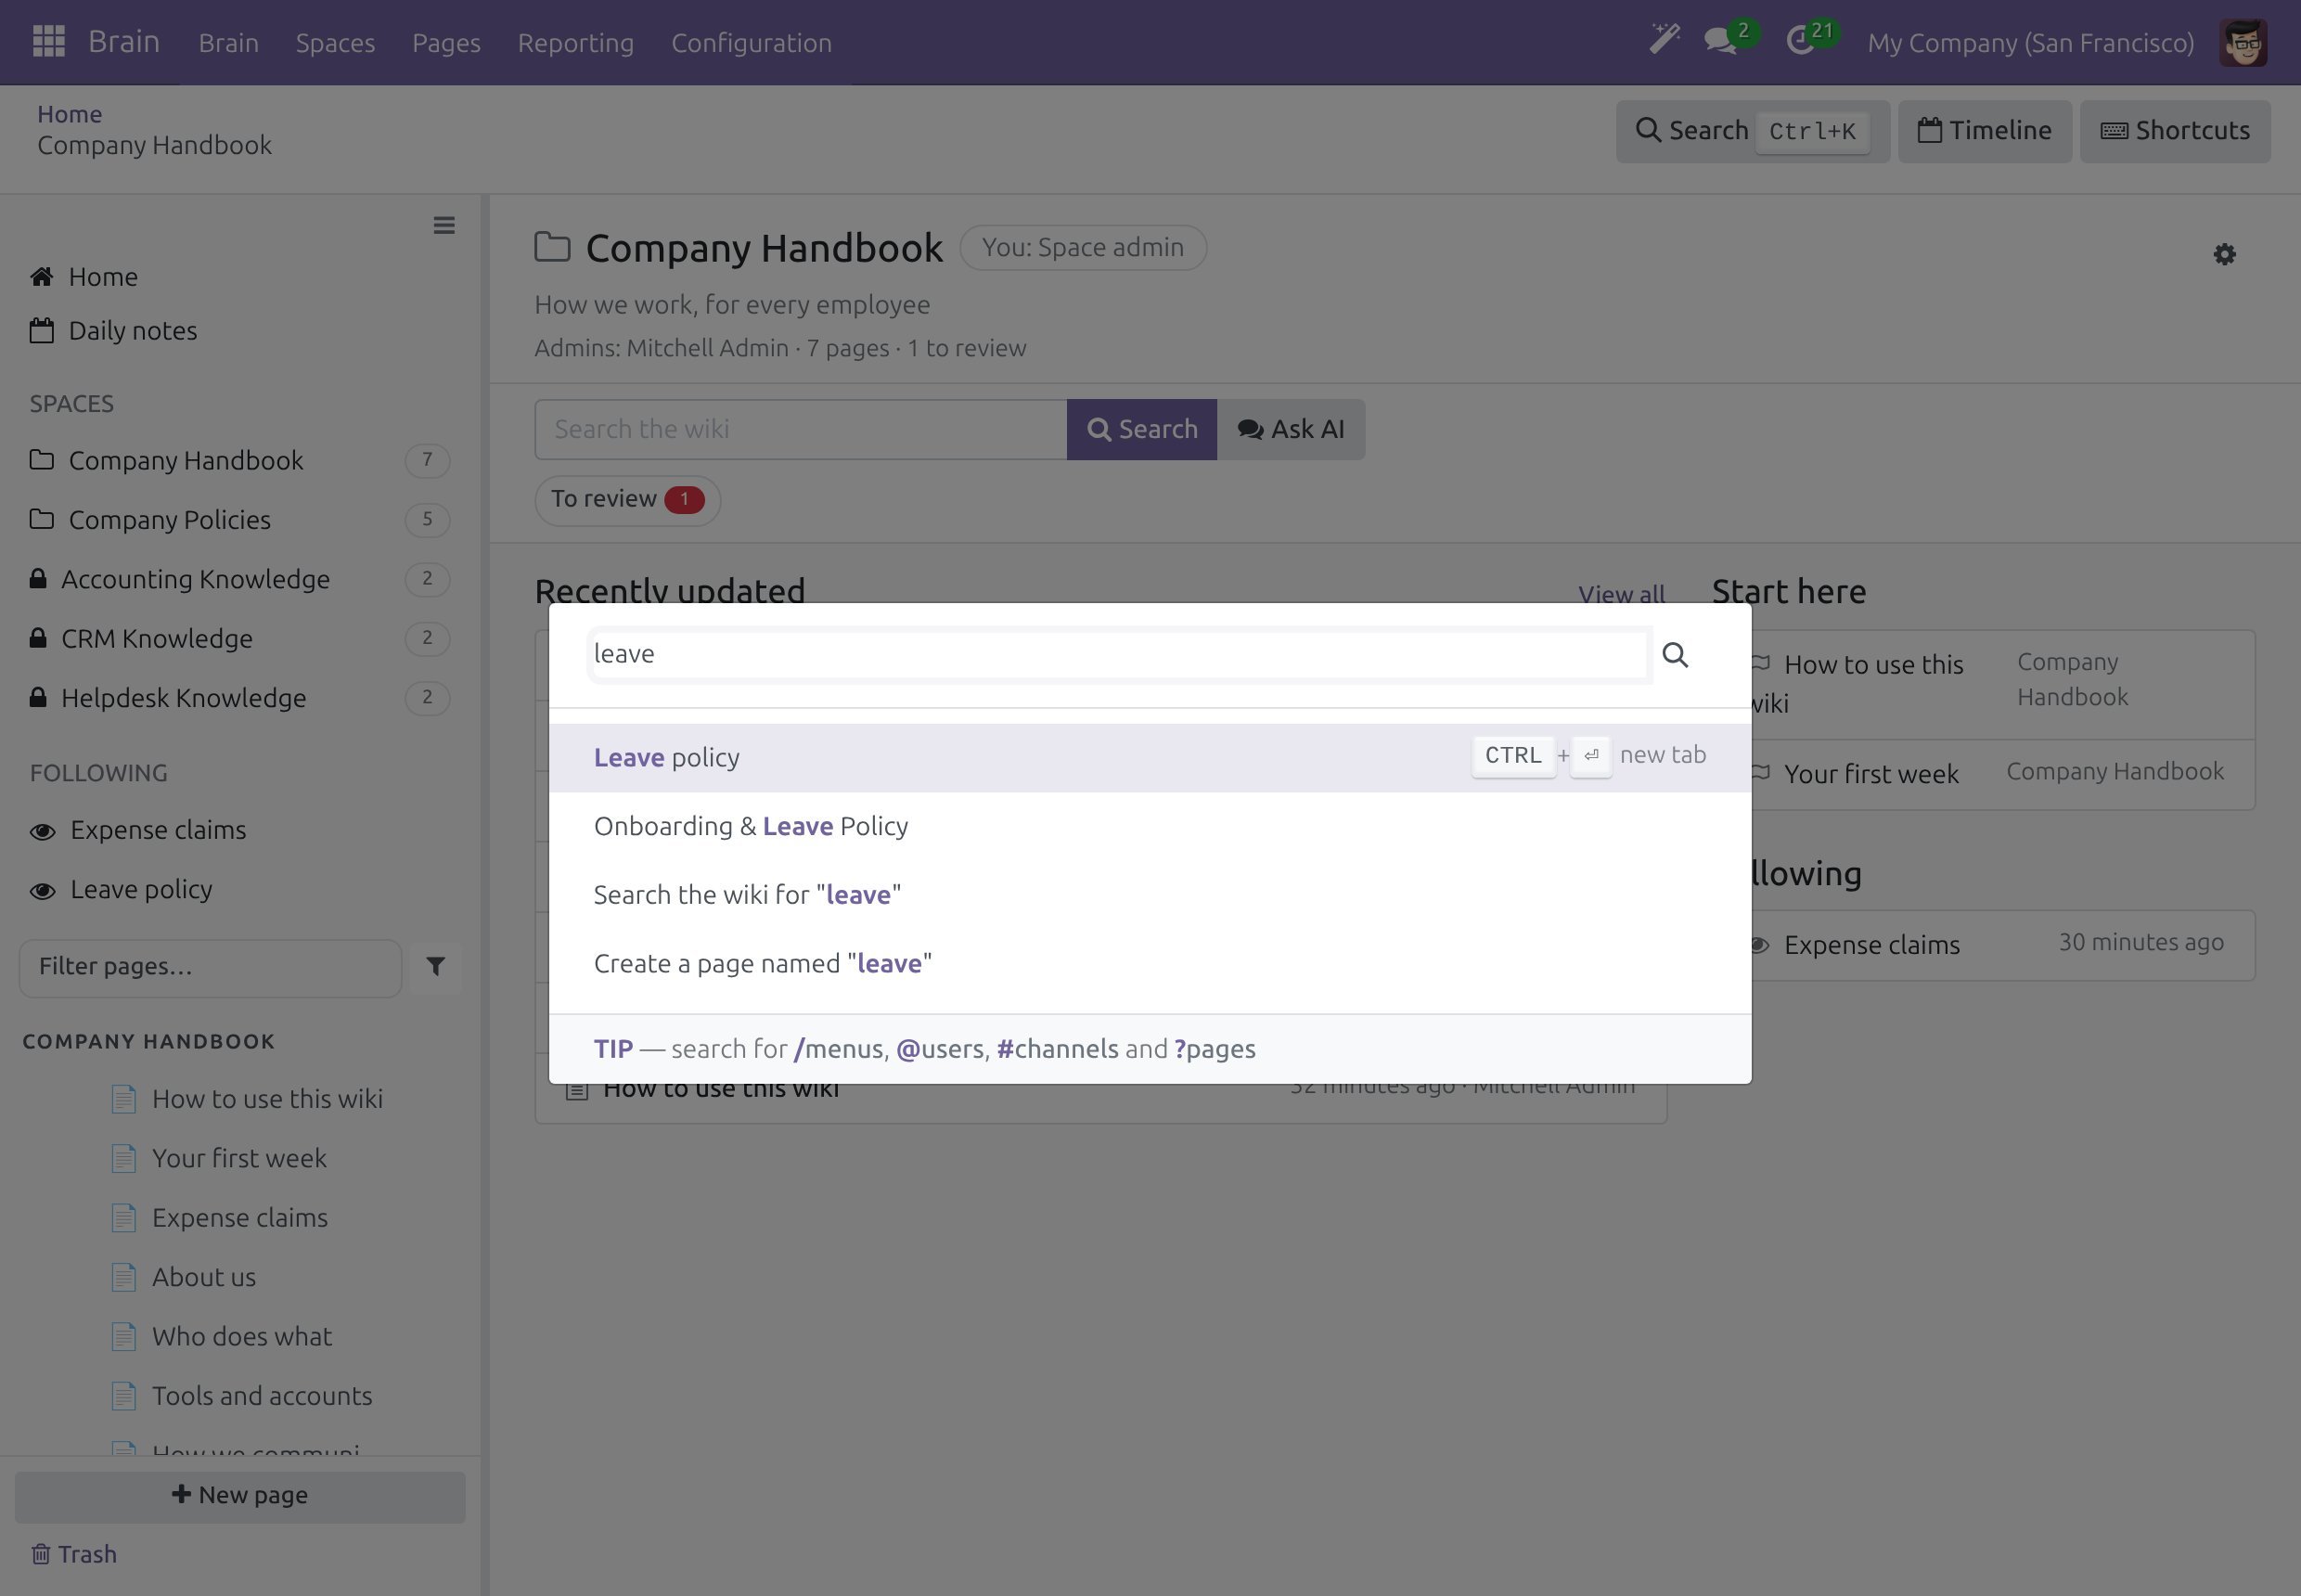
Task: Click the page icon beside About us
Action: (123, 1277)
